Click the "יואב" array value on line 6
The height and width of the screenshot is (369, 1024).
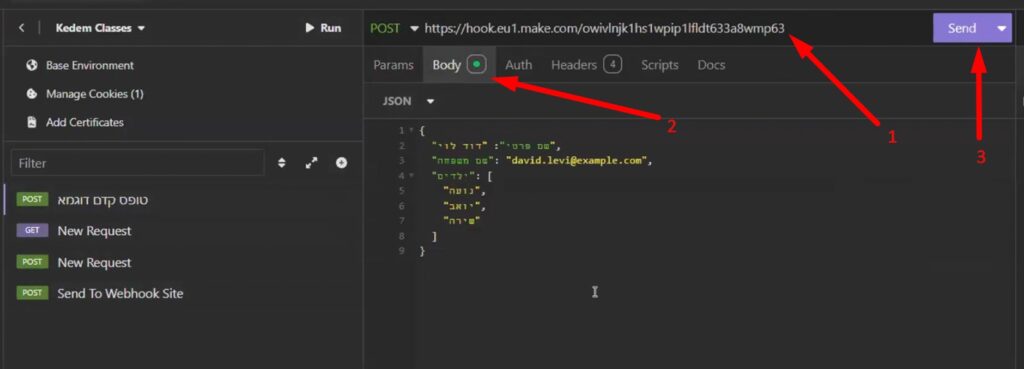click(463, 206)
